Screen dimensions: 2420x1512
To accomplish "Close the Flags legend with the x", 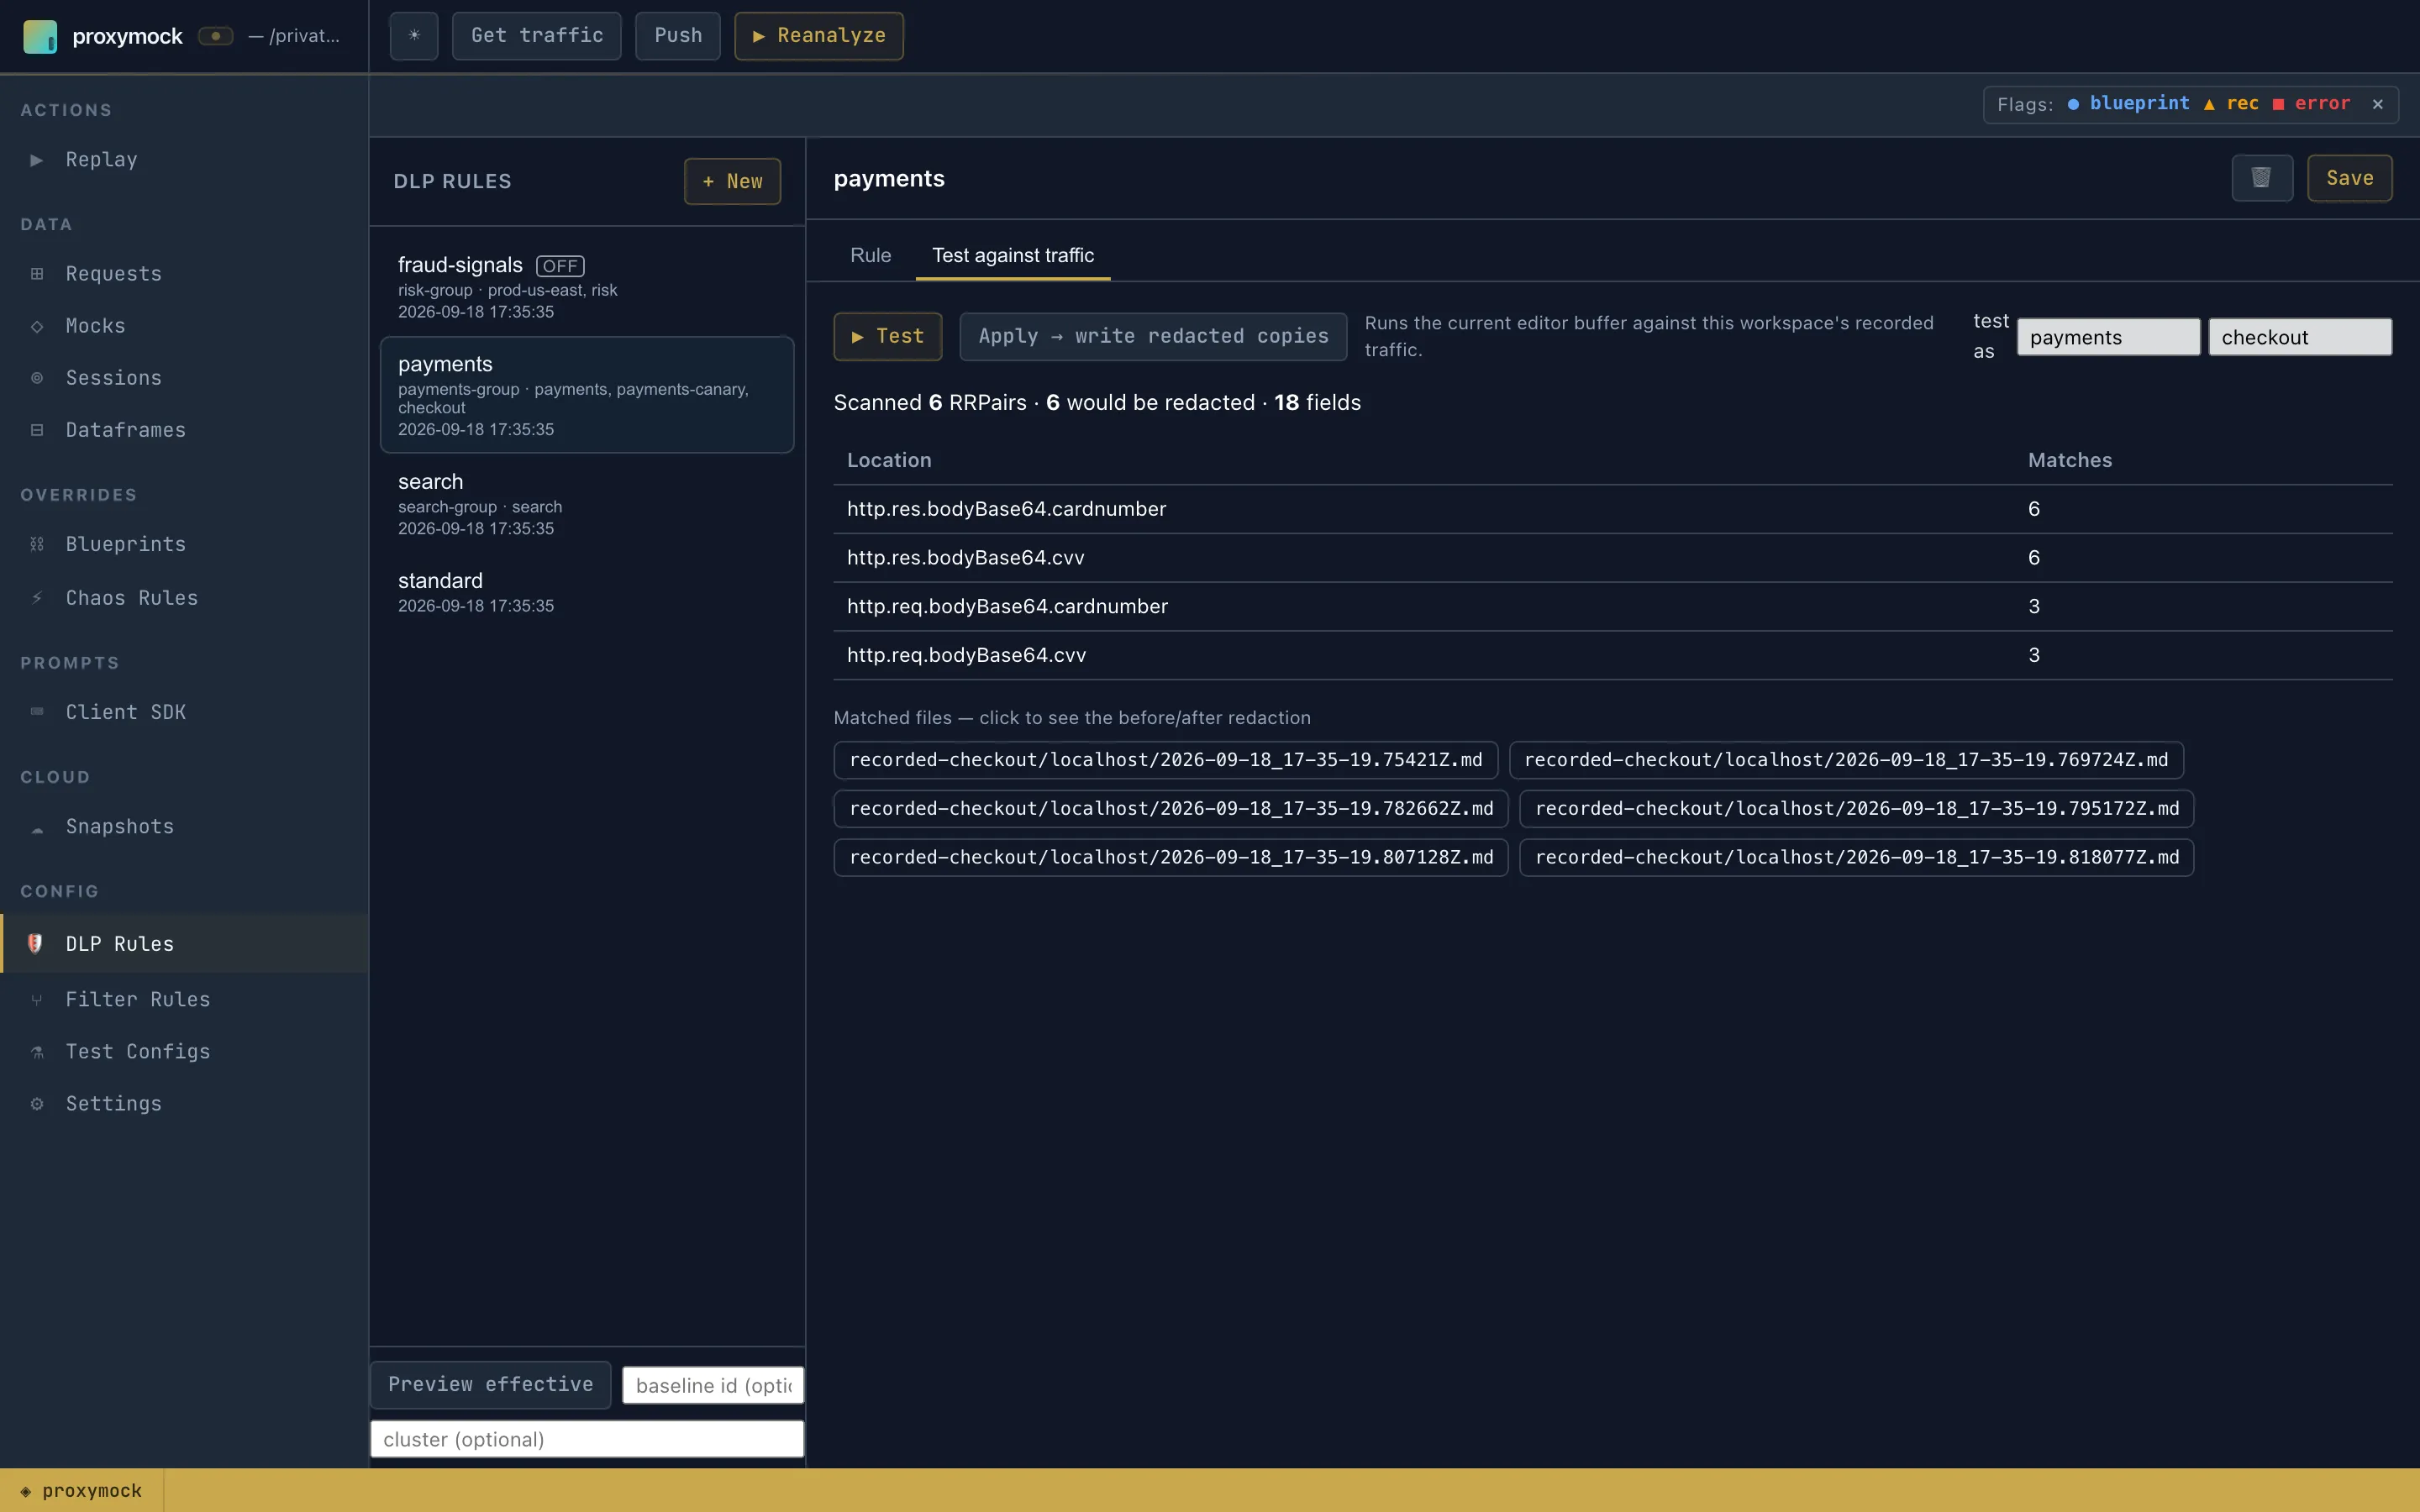I will 2378,104.
